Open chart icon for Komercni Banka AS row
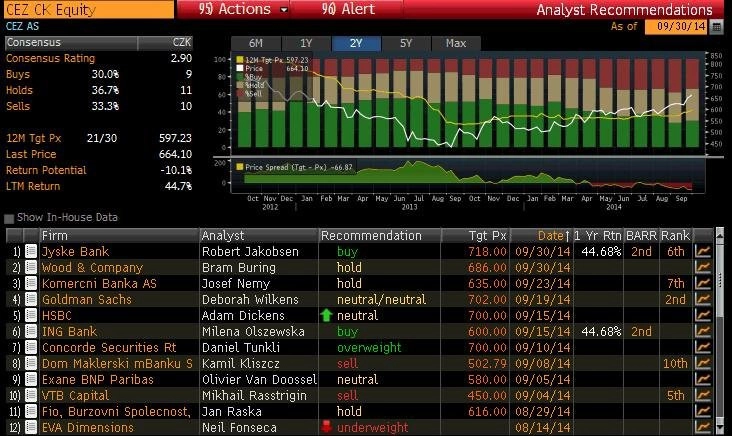 (703, 283)
